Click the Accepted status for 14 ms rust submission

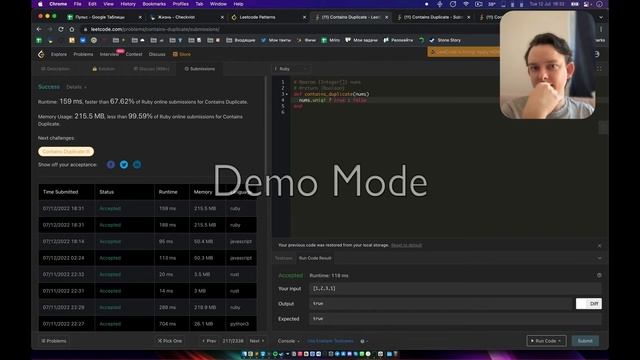click(x=110, y=291)
